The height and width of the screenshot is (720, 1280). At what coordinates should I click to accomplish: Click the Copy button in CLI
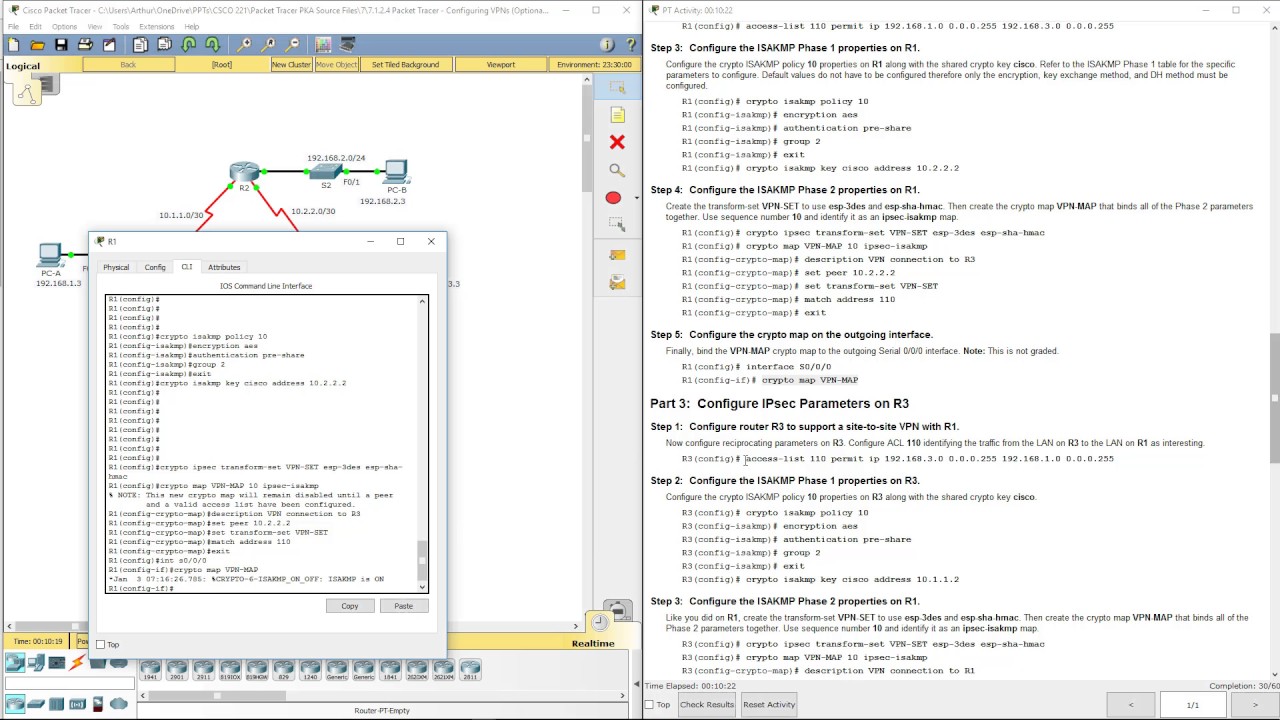(350, 606)
